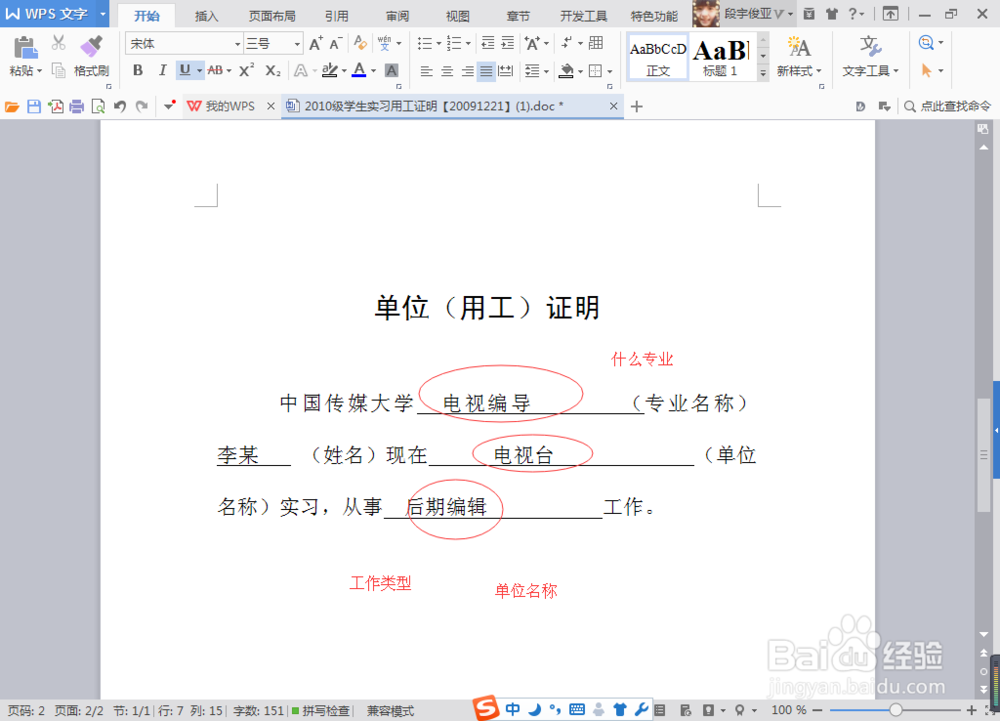1000x721 pixels.
Task: Click the increase indent icon
Action: click(508, 43)
